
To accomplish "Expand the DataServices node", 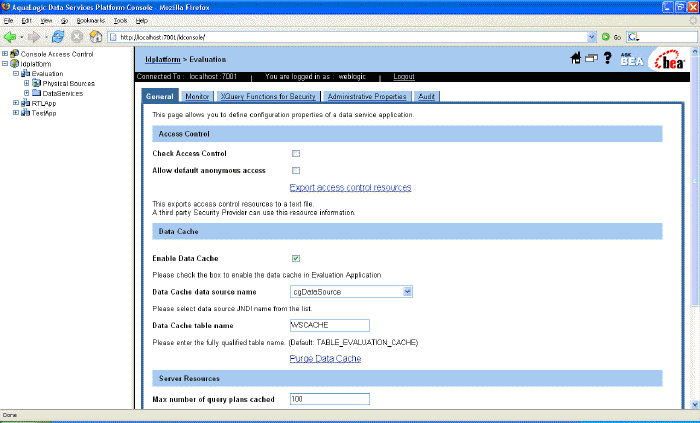I will pyautogui.click(x=26, y=93).
